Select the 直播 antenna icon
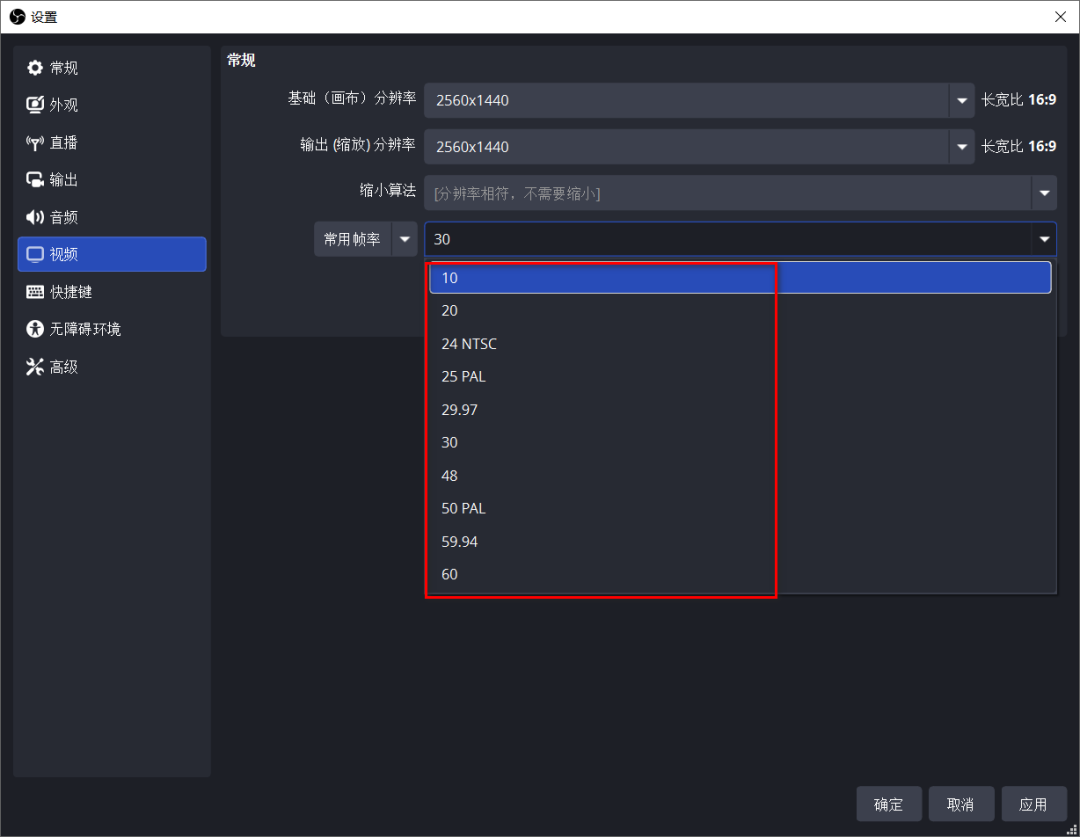Viewport: 1080px width, 837px height. pos(35,143)
